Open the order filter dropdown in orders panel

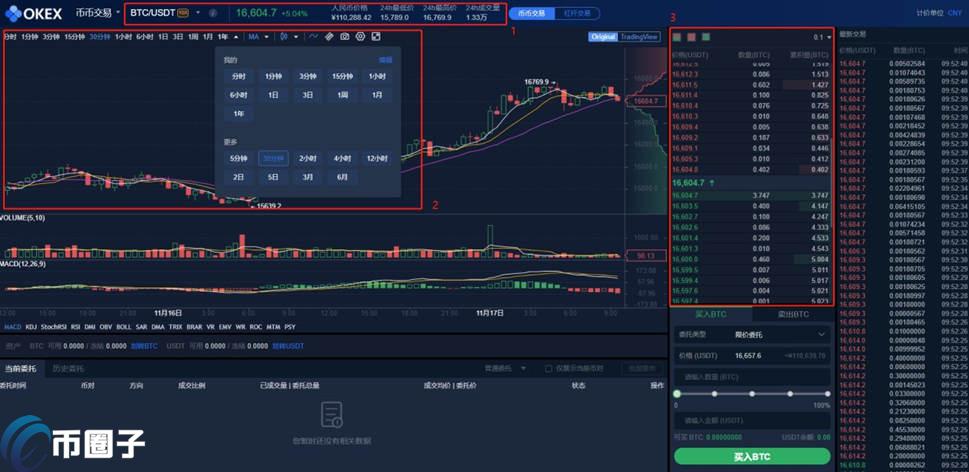point(505,369)
